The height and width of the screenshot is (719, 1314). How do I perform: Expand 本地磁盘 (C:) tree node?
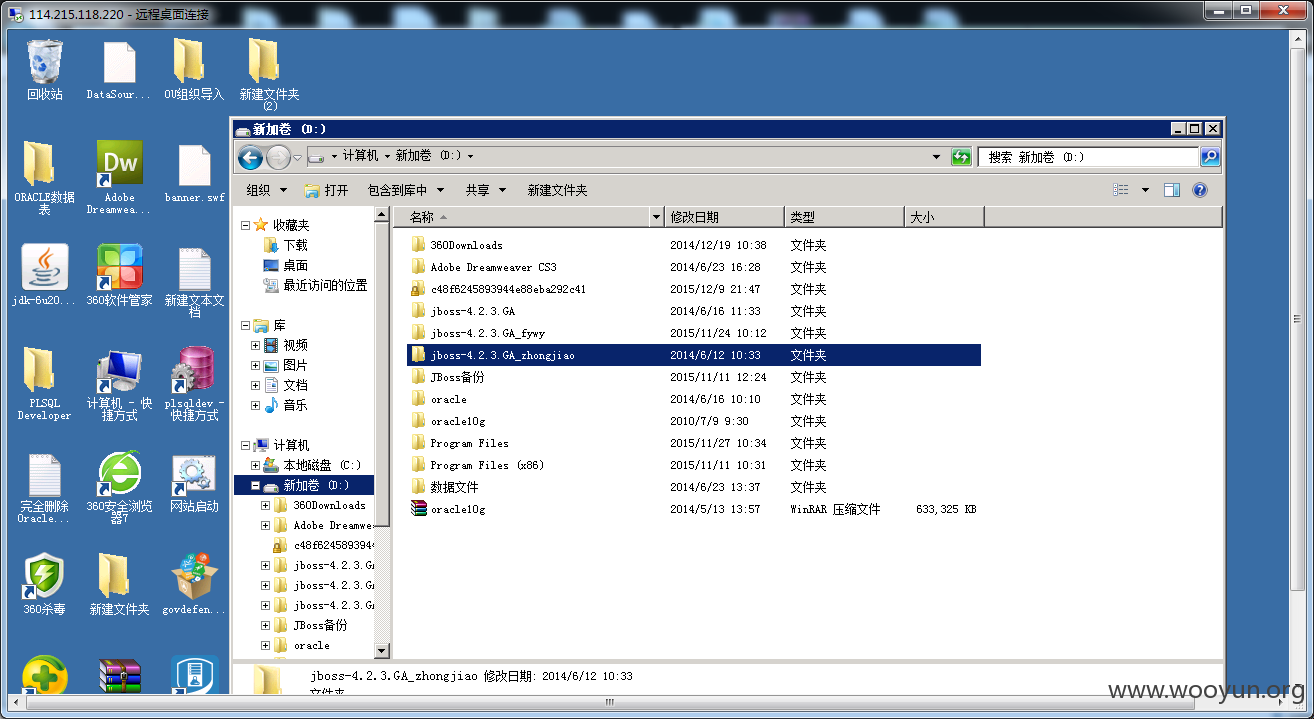click(255, 465)
